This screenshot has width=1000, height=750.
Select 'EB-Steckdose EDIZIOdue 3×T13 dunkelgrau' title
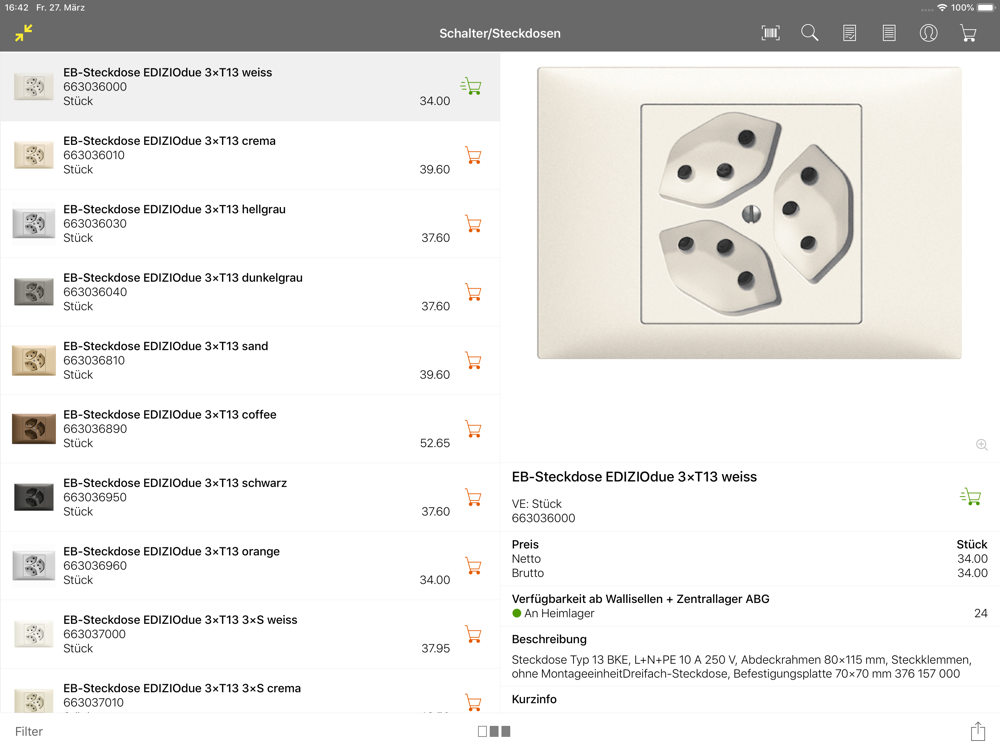click(x=183, y=277)
